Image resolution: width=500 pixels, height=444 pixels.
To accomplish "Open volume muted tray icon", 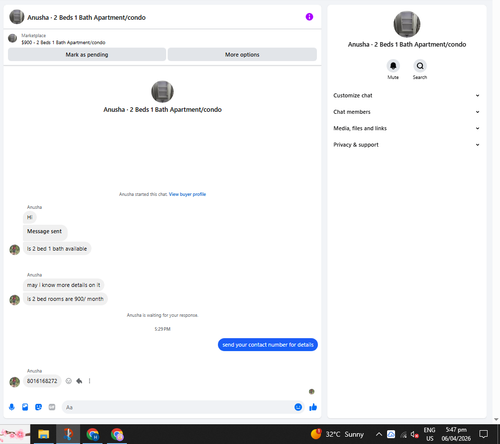I will tap(414, 434).
